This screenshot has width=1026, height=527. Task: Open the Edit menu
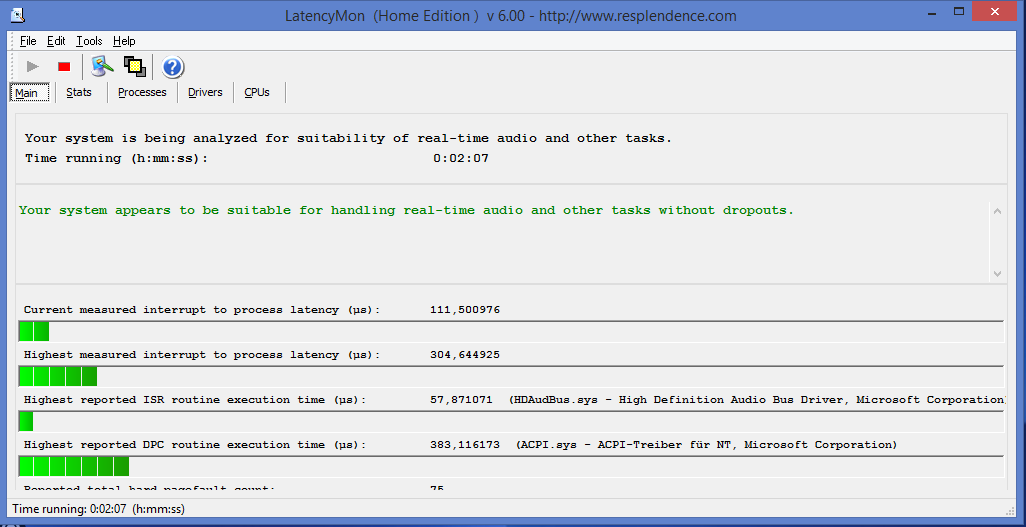56,41
